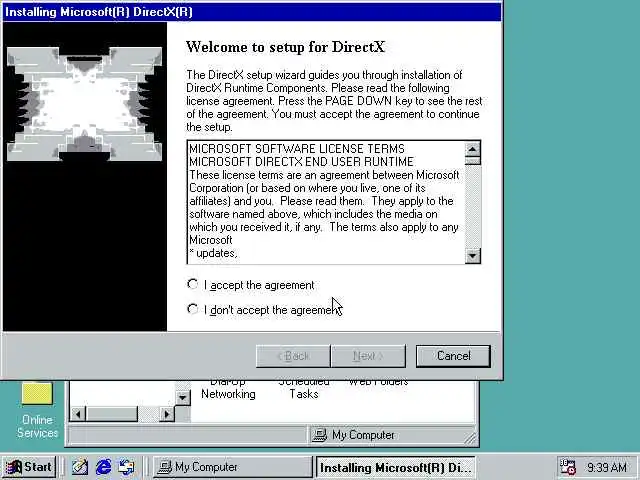Click the Cancel button in DirectX setup
Image resolution: width=640 pixels, height=480 pixels.
point(453,356)
